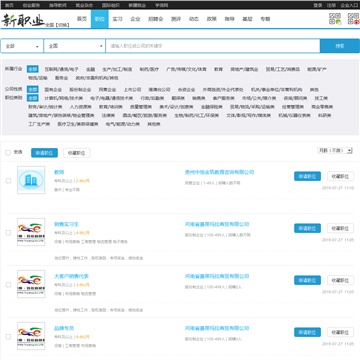360x360 pixels.
Task: Open the QR code icon with the red badge
Action: (353, 19)
